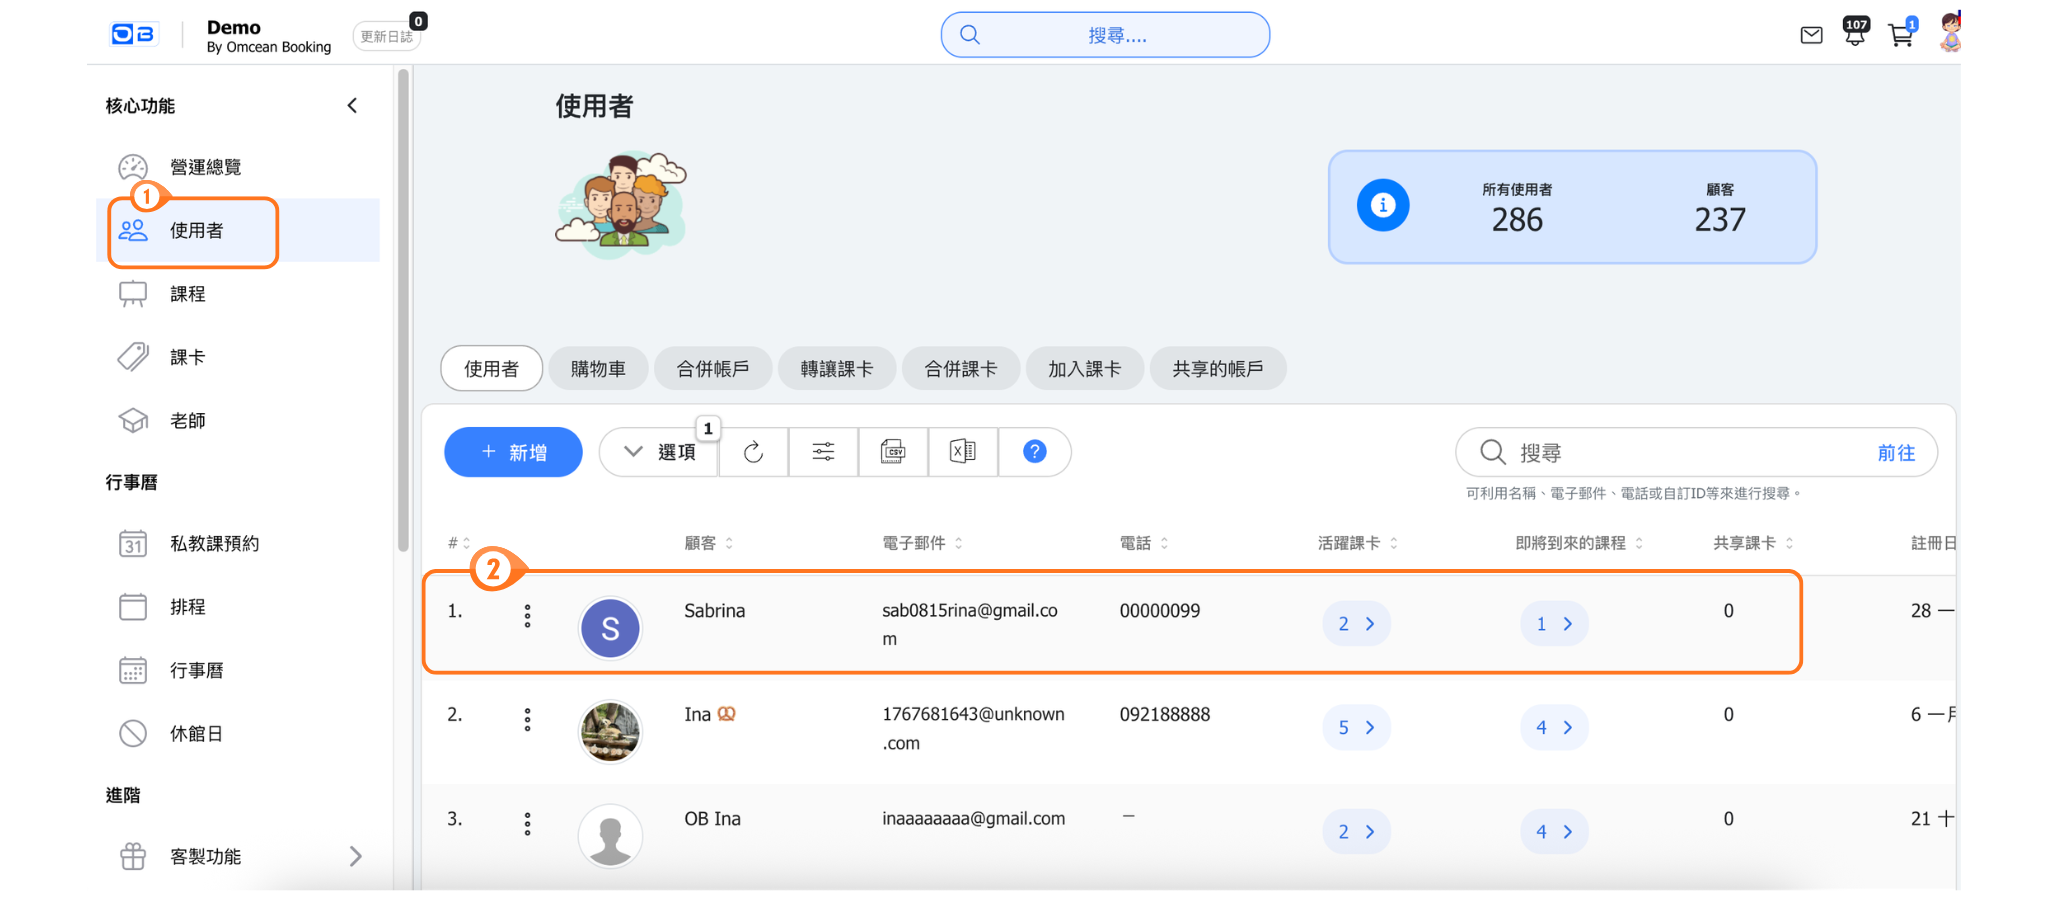2048x900 pixels.
Task: Open 課程 in the sidebar
Action: (188, 294)
